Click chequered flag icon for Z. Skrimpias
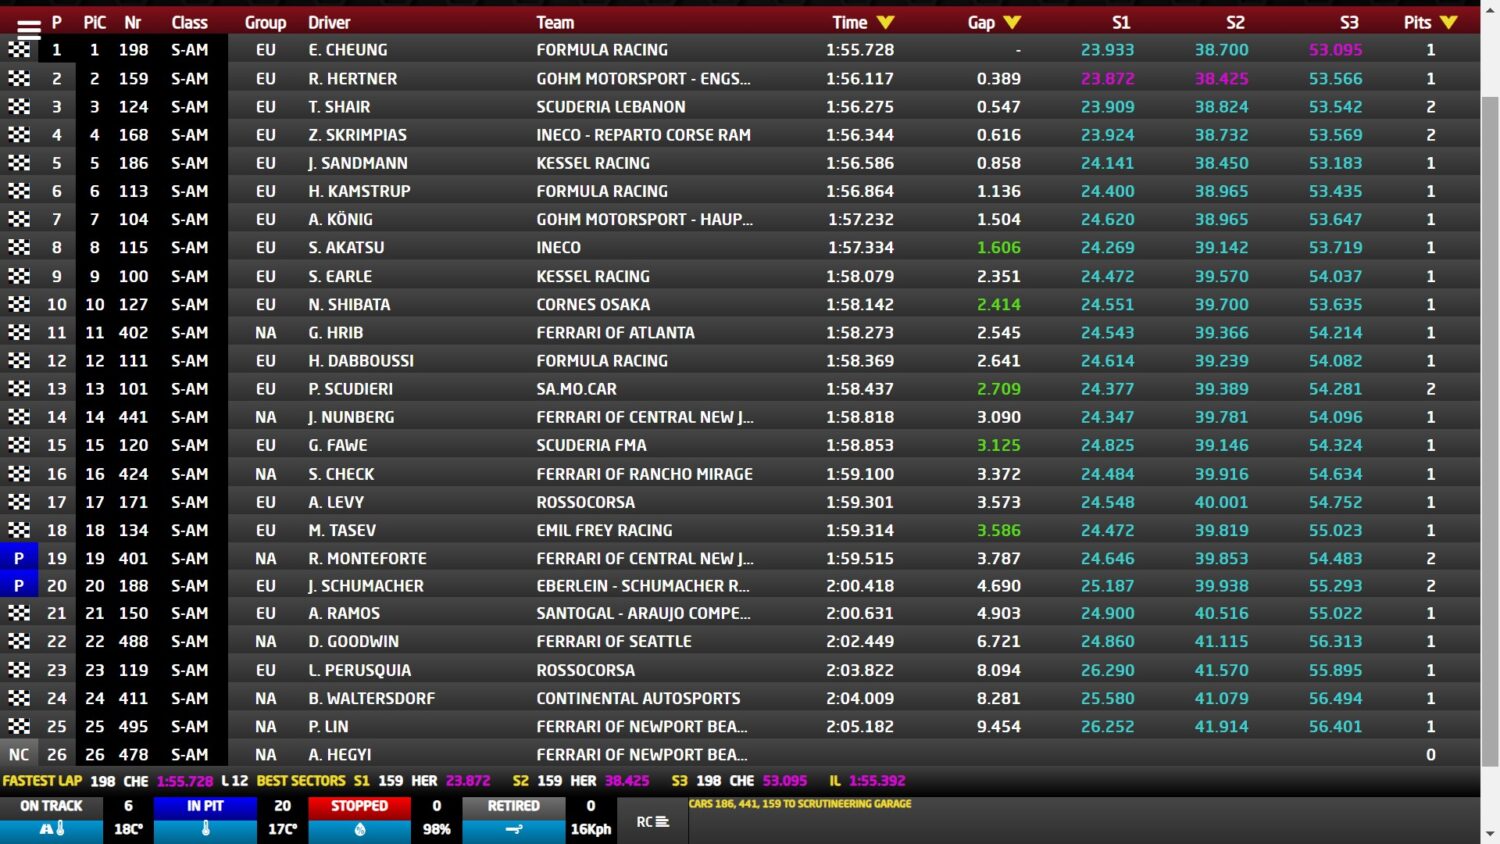 pyautogui.click(x=19, y=134)
